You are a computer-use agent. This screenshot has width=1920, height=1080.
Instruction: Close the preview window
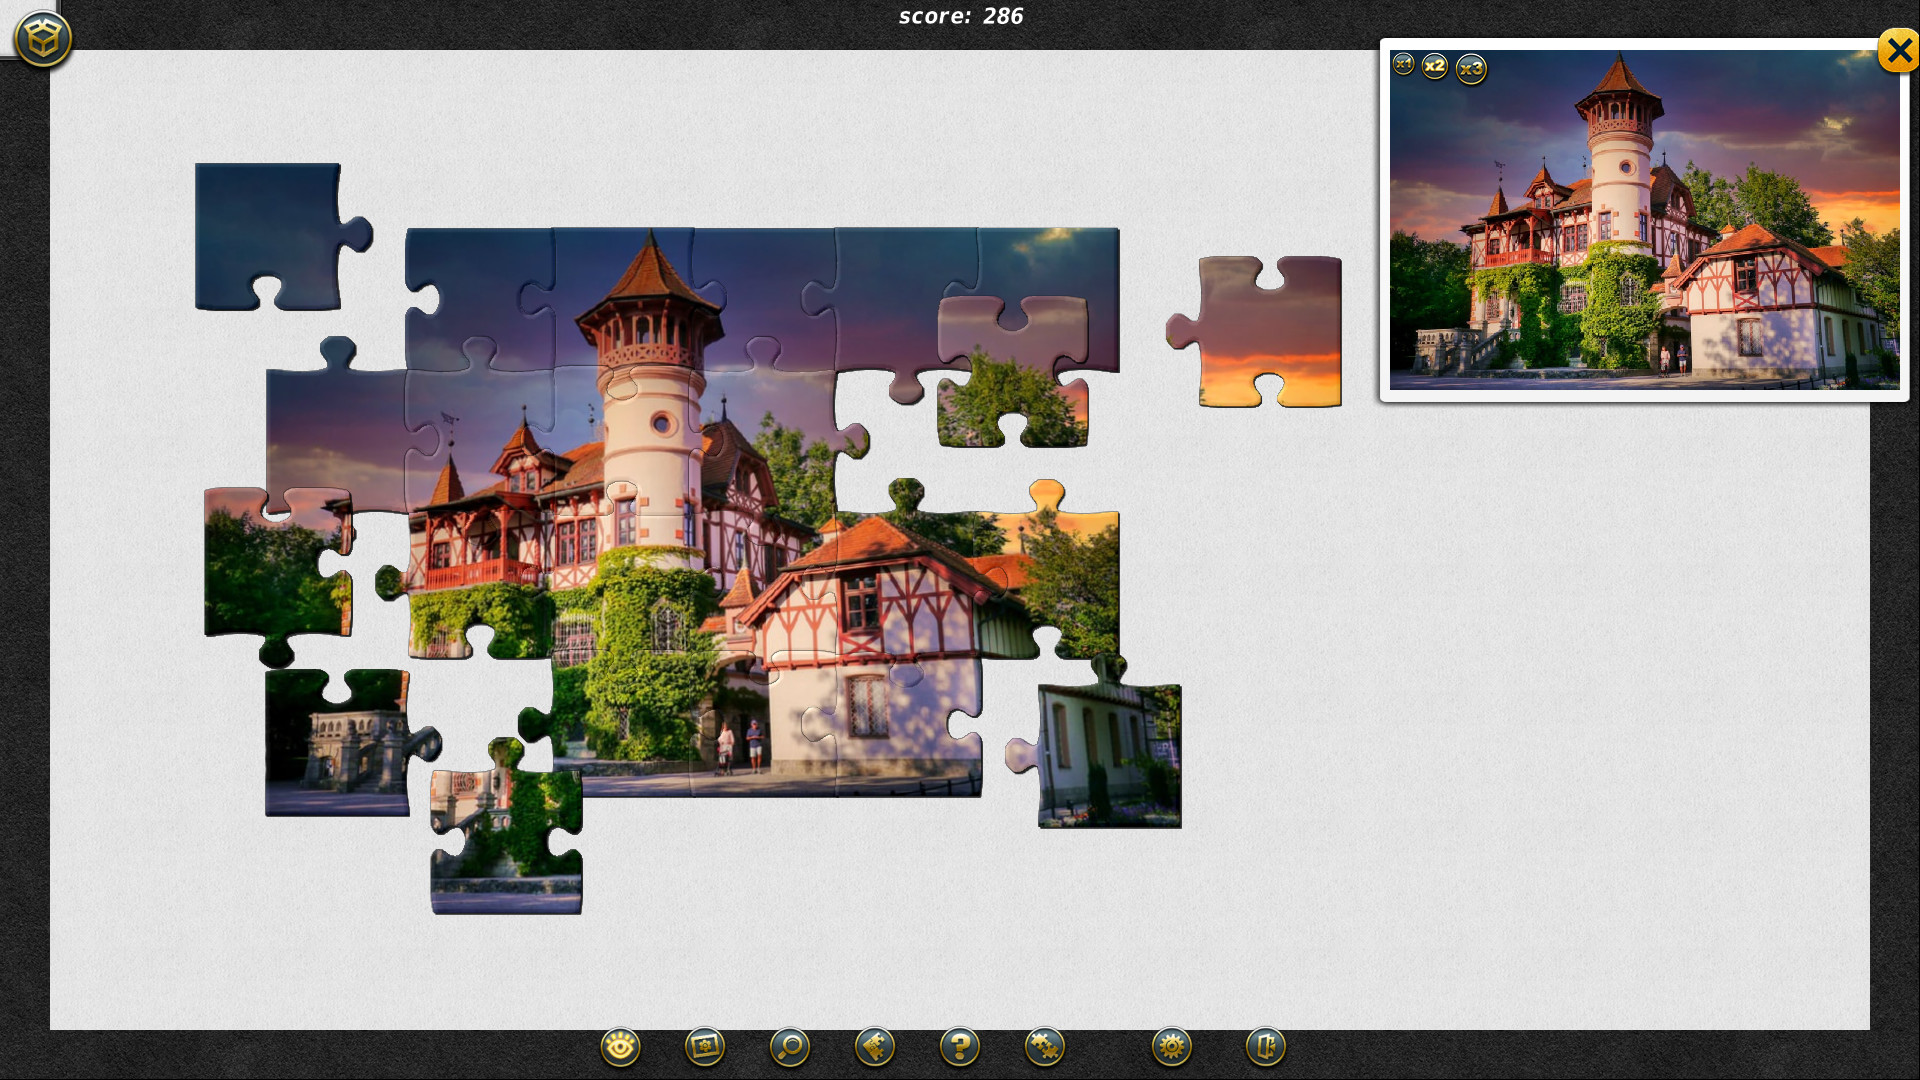pos(1899,50)
